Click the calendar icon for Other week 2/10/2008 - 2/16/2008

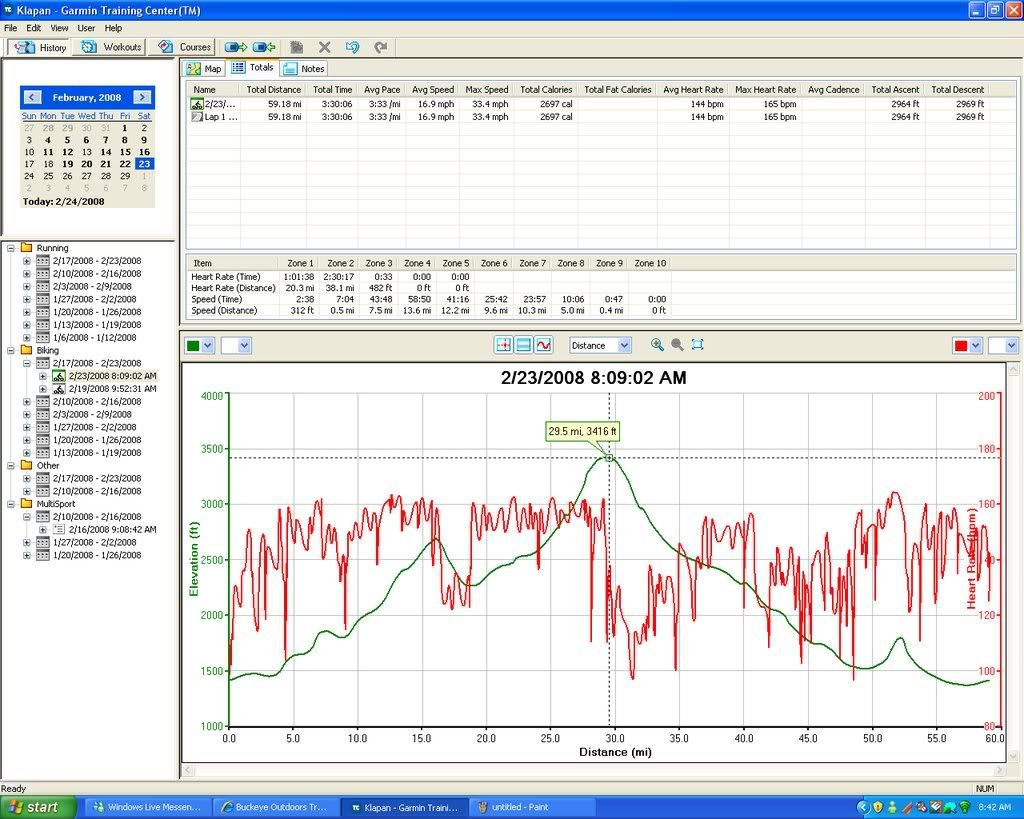tap(42, 491)
